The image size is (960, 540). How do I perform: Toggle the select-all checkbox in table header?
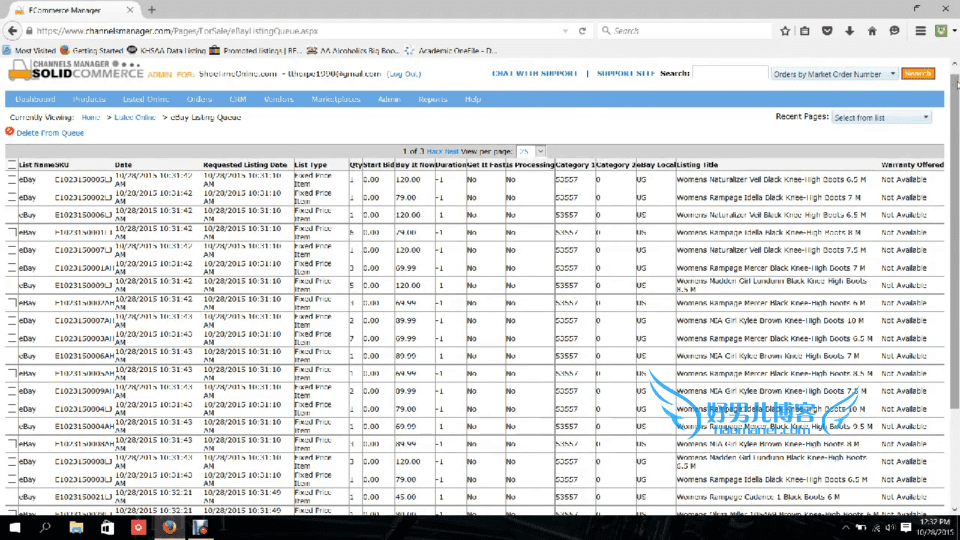click(12, 164)
